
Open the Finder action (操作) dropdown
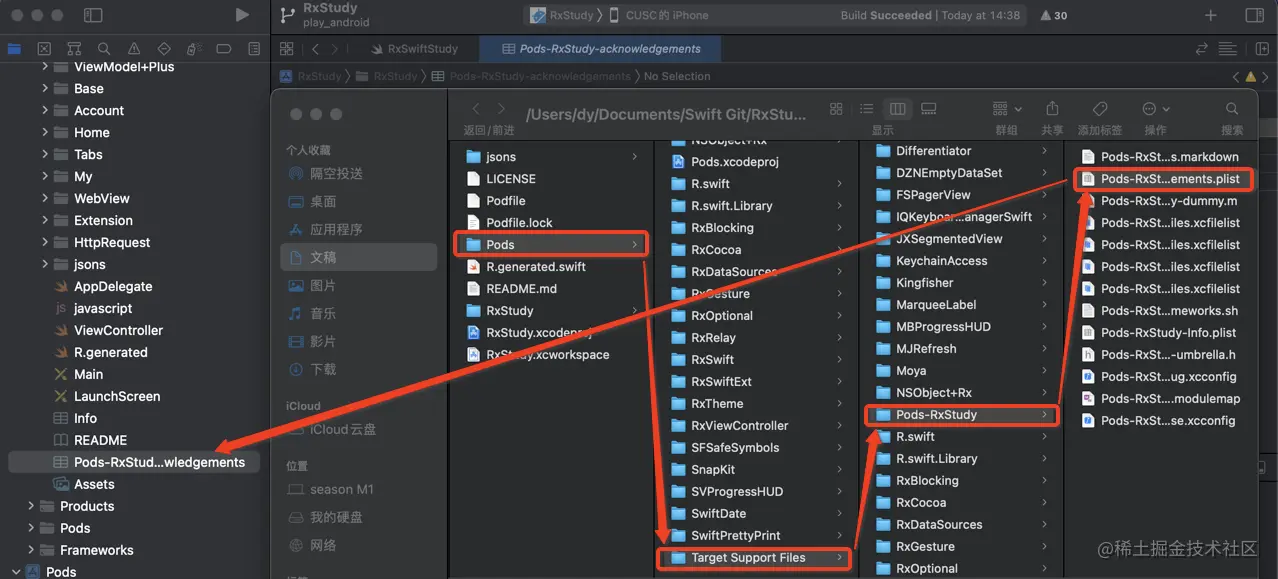(x=1155, y=109)
